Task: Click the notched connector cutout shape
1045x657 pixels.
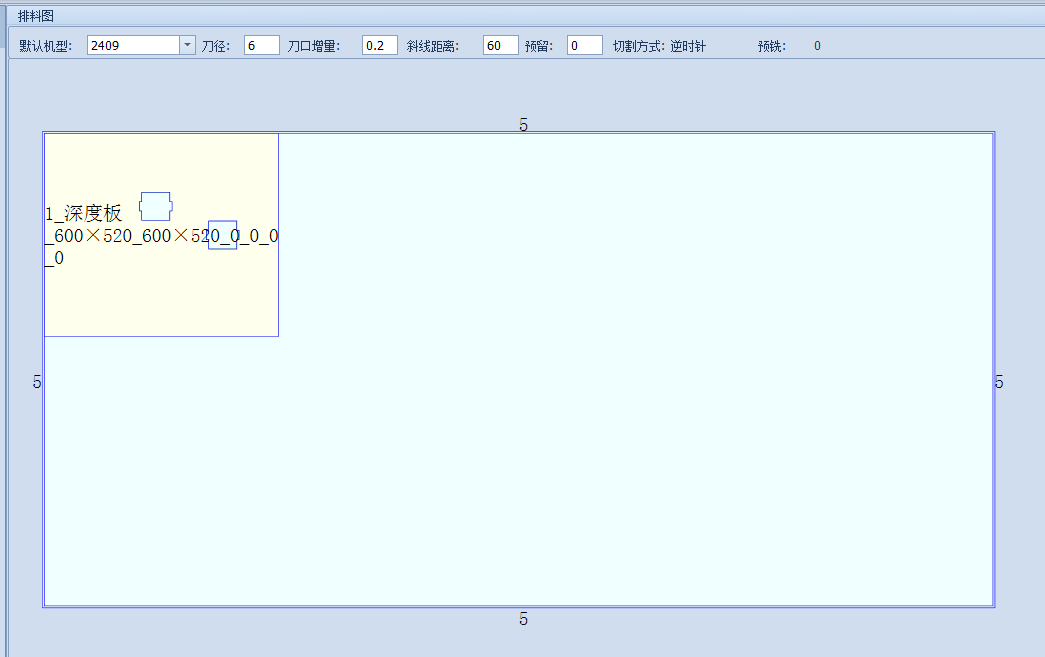Action: 156,206
